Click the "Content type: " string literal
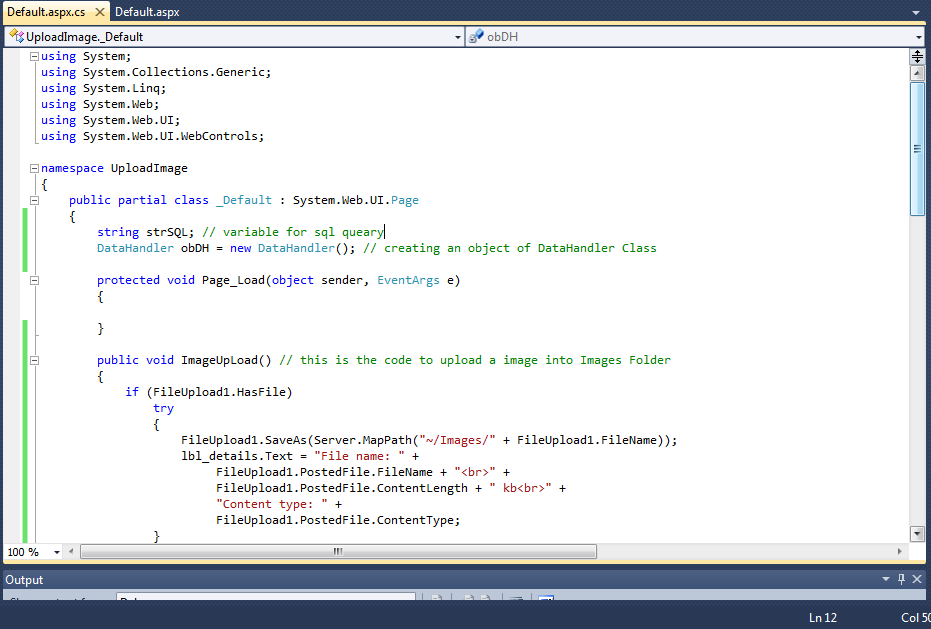Screen dimensions: 931x629 click(x=272, y=504)
